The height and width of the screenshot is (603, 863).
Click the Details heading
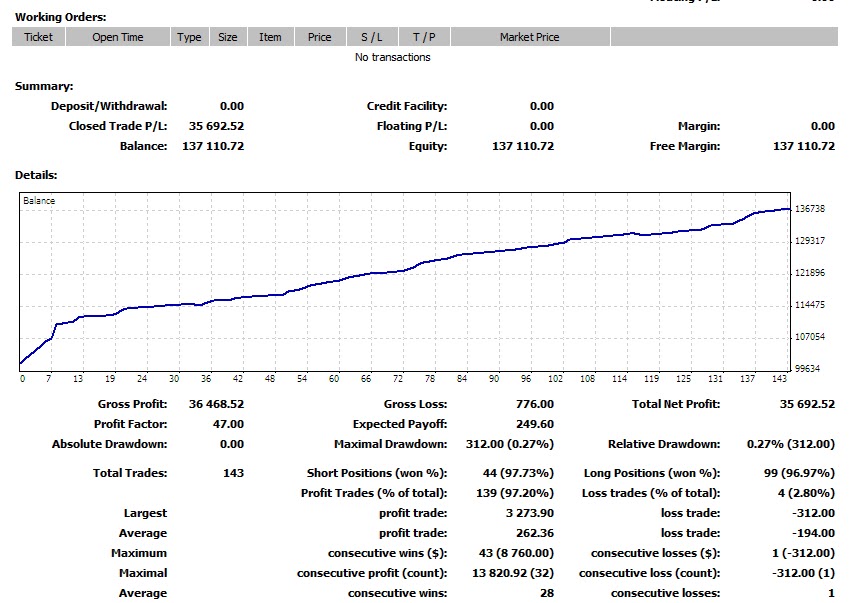(36, 176)
